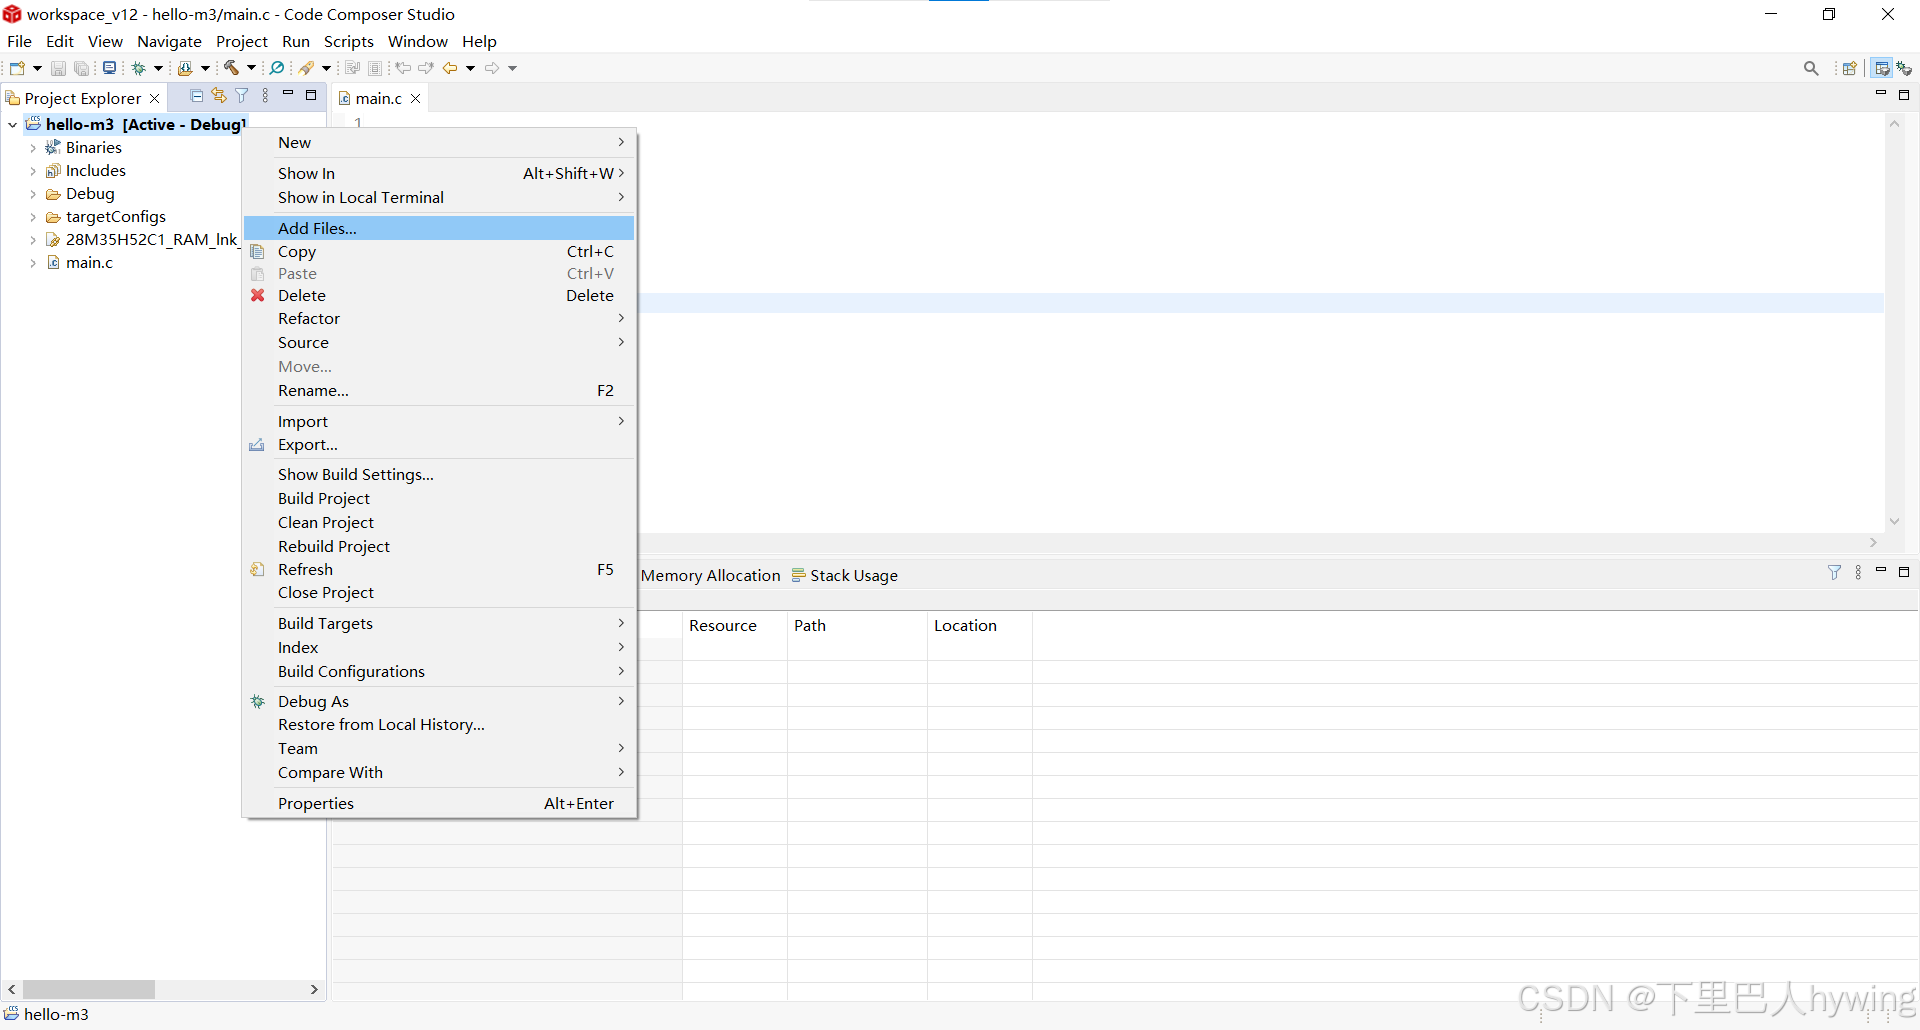Viewport: 1920px width, 1030px height.
Task: Switch to CCS Edit perspective icon
Action: pos(1882,68)
